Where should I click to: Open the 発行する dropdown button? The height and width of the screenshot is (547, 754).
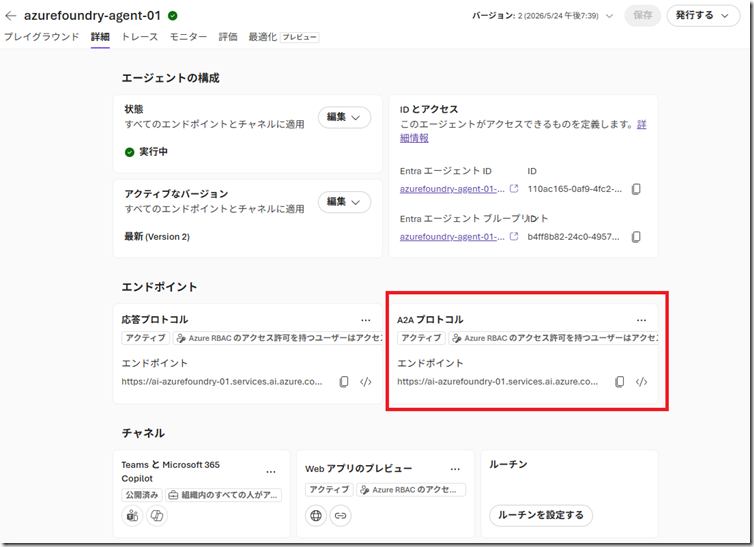(703, 15)
